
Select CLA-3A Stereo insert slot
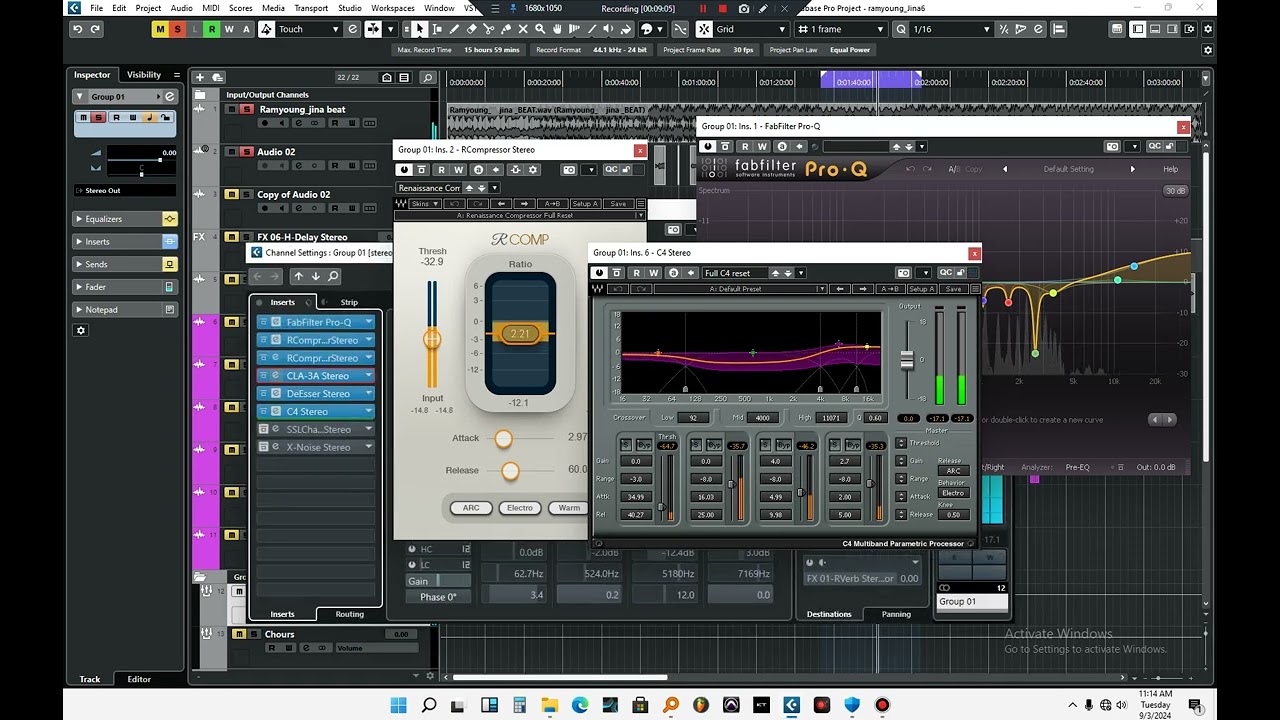[316, 376]
